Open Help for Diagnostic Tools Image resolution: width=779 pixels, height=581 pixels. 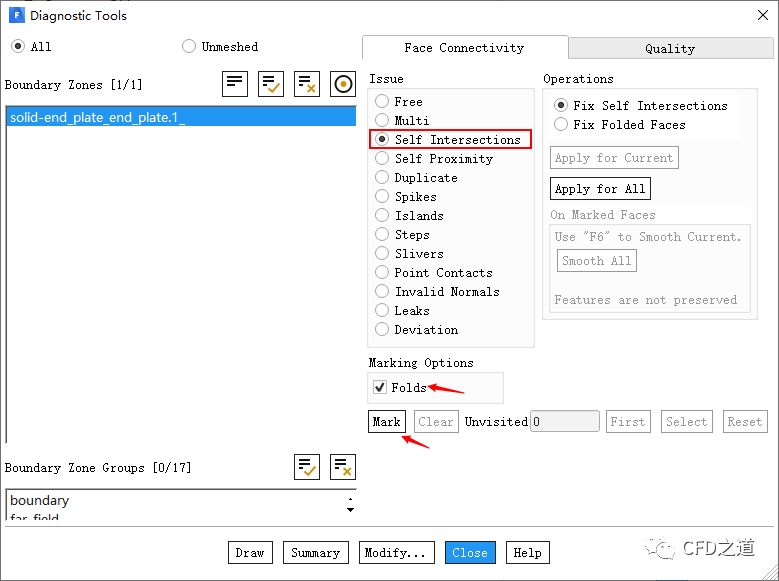(528, 553)
